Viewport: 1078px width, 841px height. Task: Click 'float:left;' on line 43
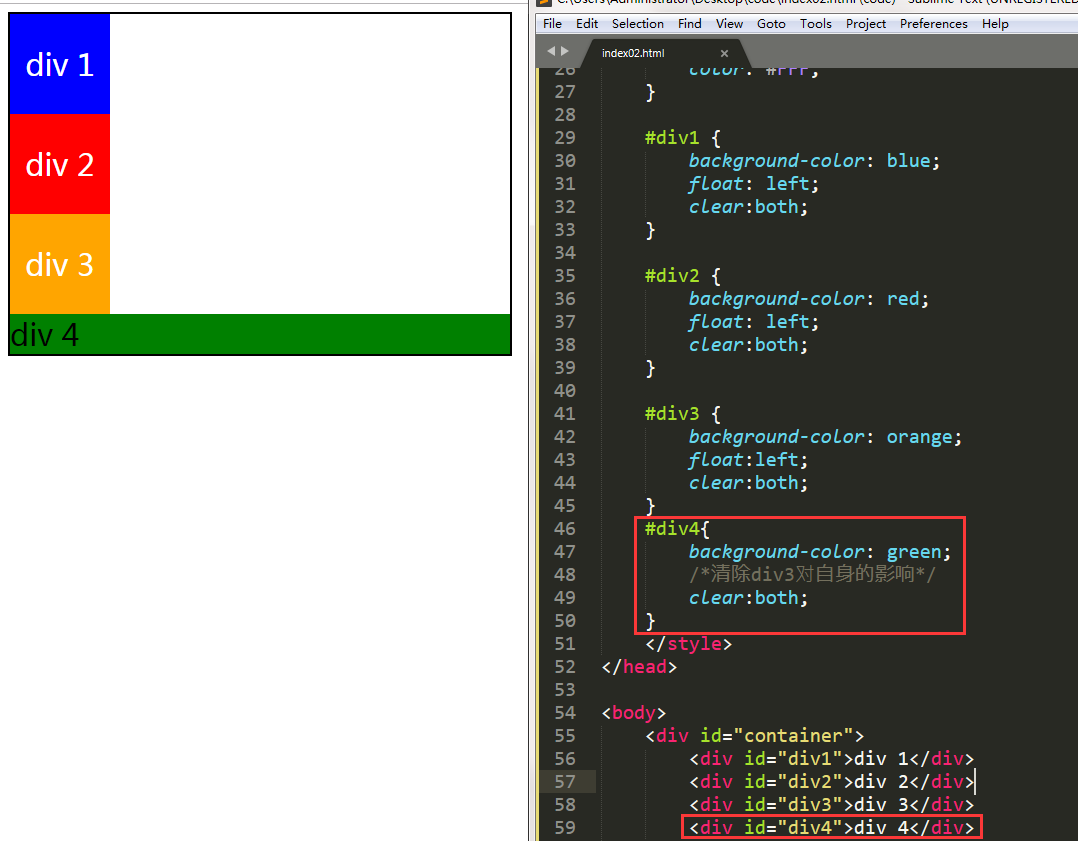click(x=748, y=459)
